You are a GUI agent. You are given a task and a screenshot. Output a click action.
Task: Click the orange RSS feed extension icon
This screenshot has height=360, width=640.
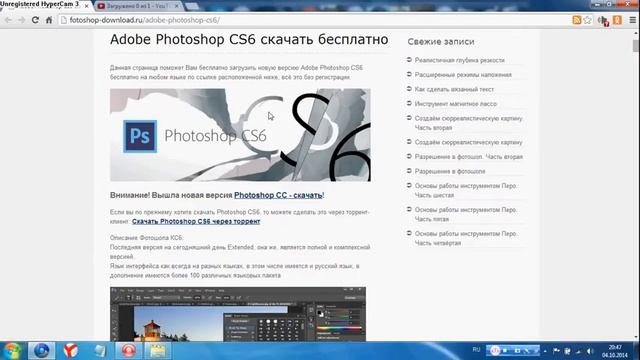pyautogui.click(x=577, y=20)
